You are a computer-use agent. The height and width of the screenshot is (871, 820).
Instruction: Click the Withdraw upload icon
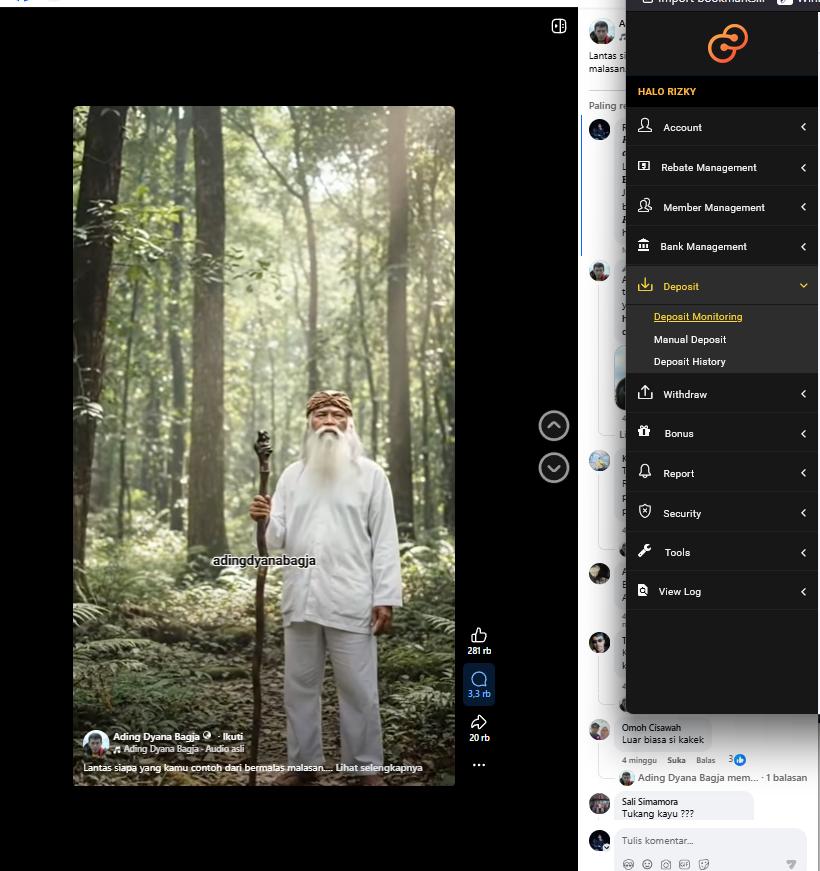[x=645, y=392]
